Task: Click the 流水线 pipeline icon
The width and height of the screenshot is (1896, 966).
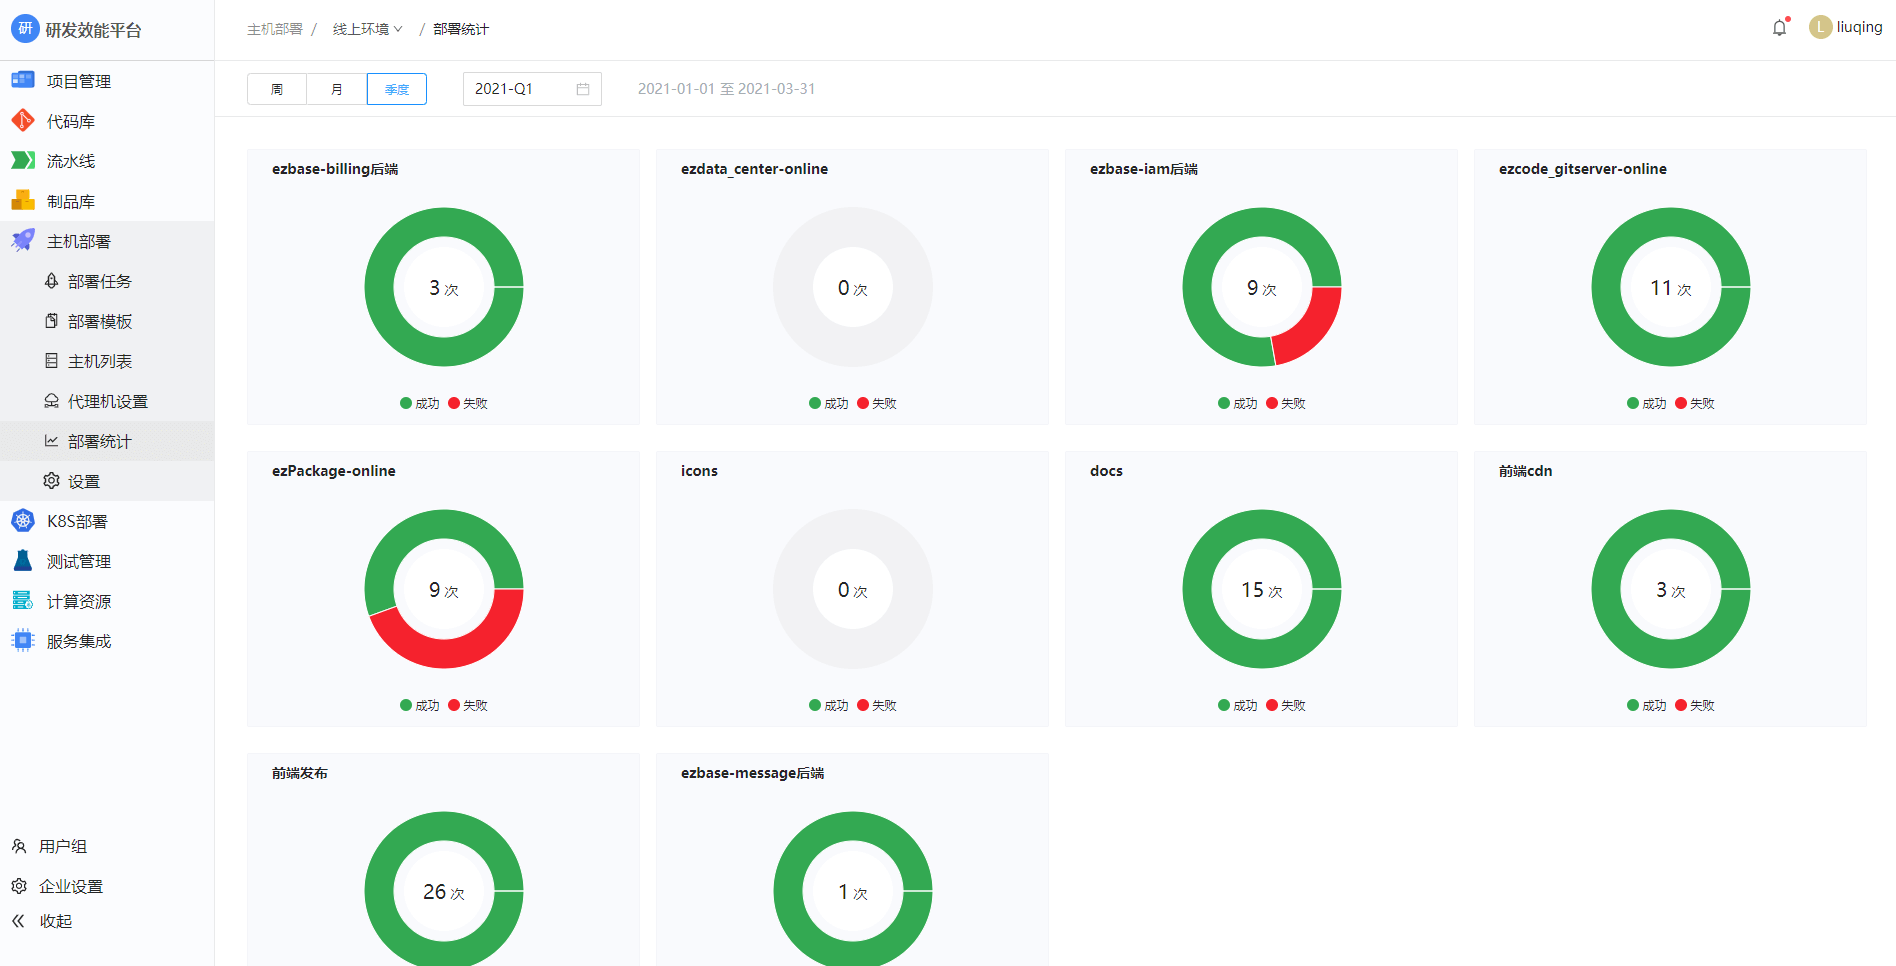Action: pos(22,161)
